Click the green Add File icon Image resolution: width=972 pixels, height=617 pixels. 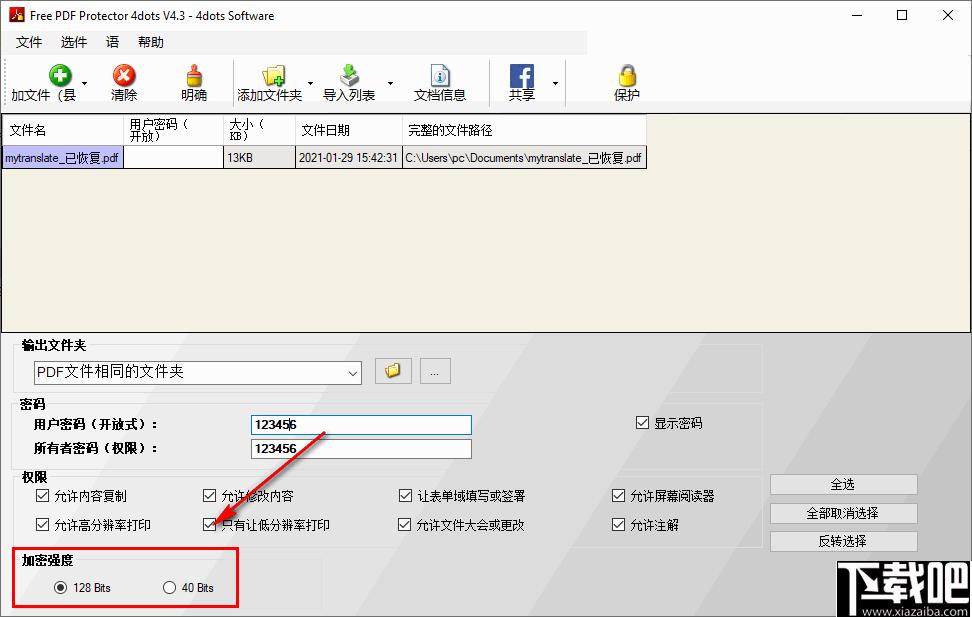(60, 76)
